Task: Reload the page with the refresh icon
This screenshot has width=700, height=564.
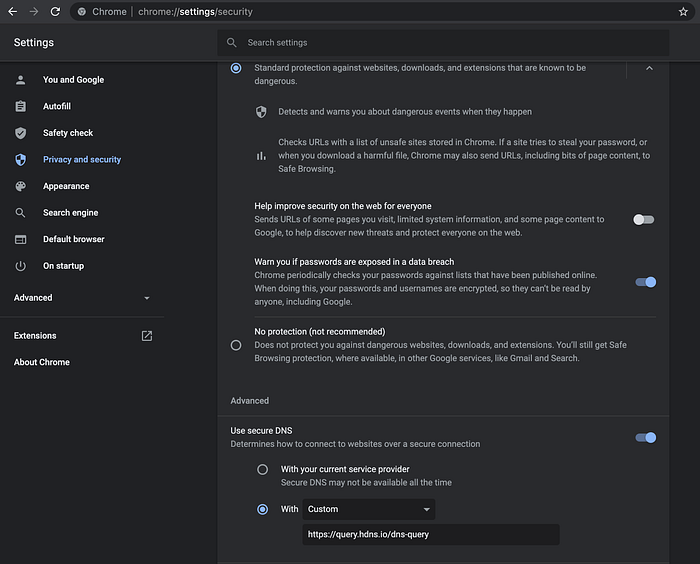Action: [54, 12]
